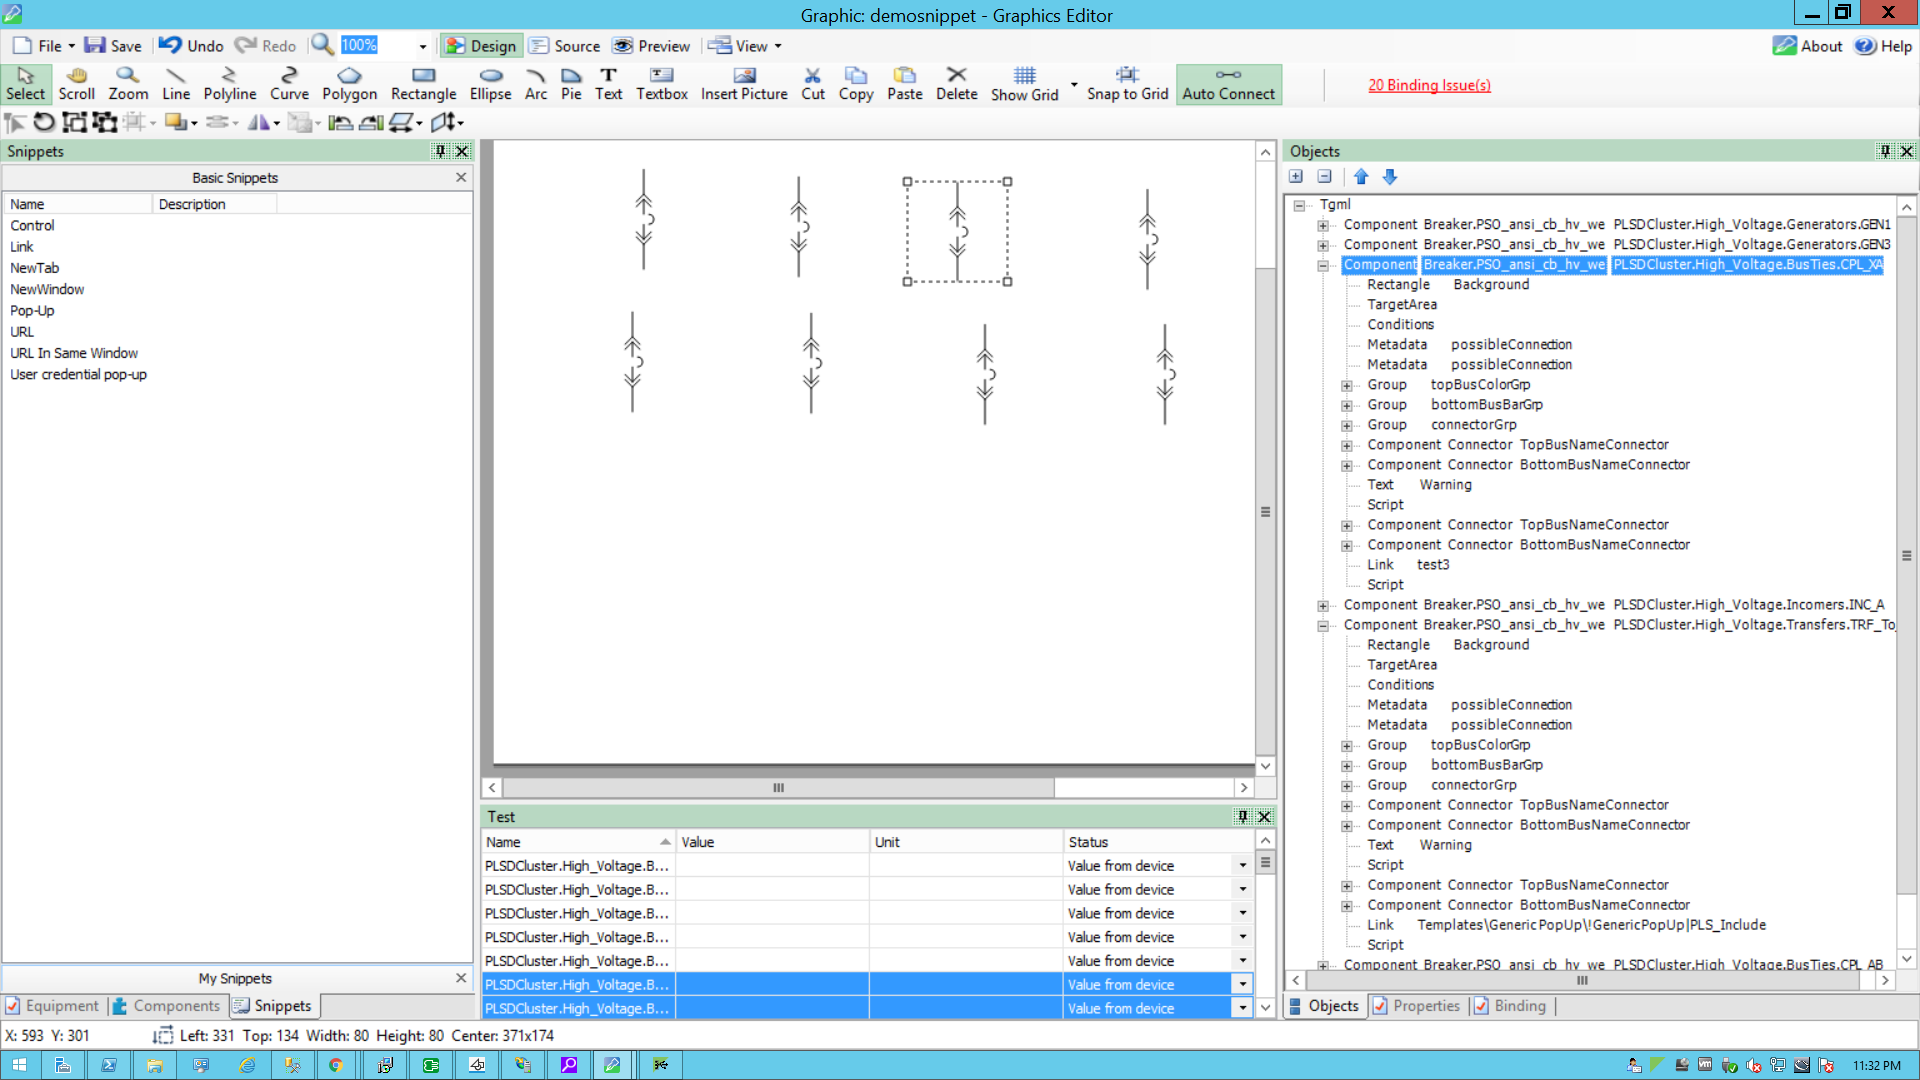Image resolution: width=1920 pixels, height=1080 pixels.
Task: Open the 20 Binding Issue(s) link
Action: point(1429,85)
